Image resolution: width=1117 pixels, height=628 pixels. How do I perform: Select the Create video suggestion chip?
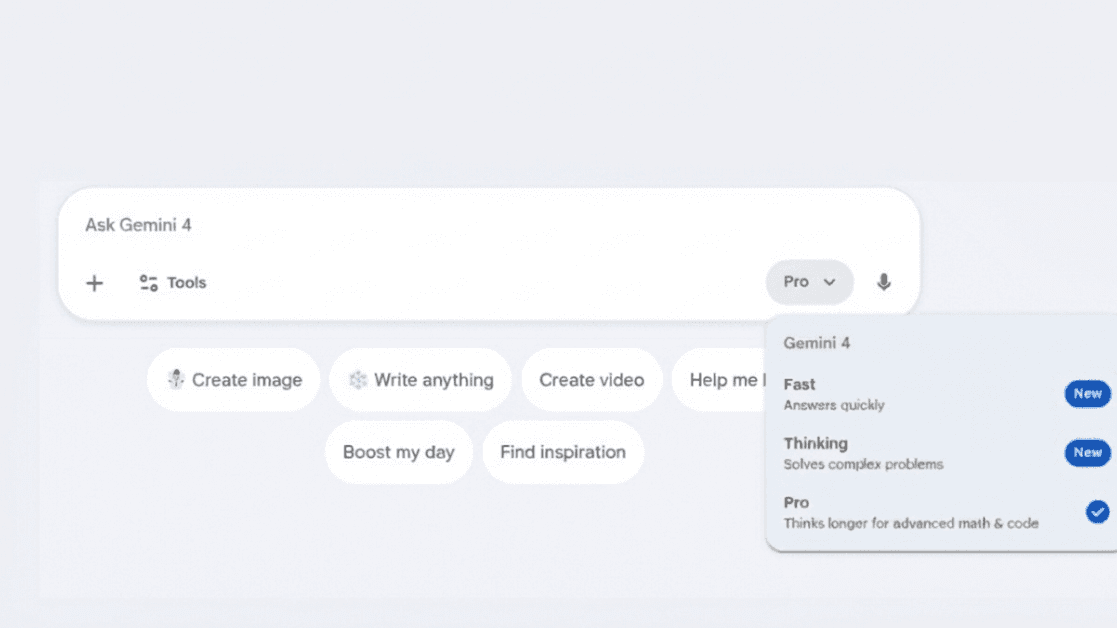coord(591,380)
